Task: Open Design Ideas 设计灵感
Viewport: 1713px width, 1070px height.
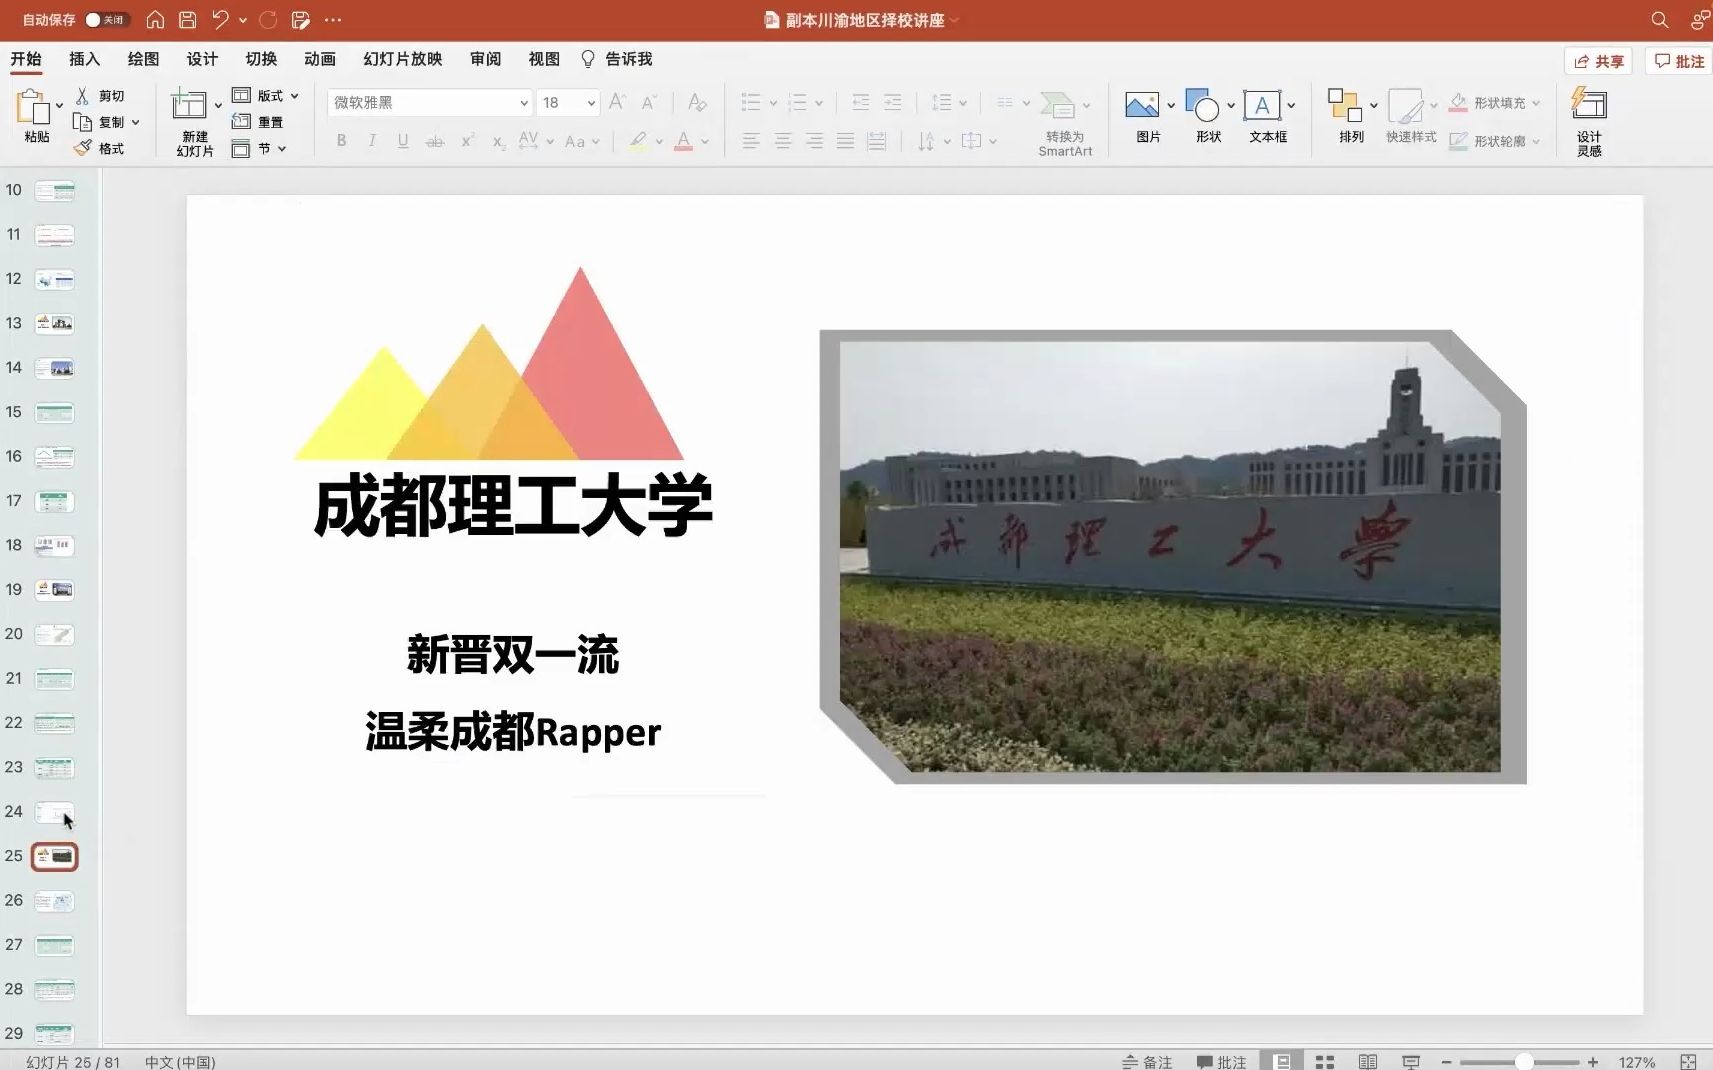Action: pyautogui.click(x=1589, y=121)
